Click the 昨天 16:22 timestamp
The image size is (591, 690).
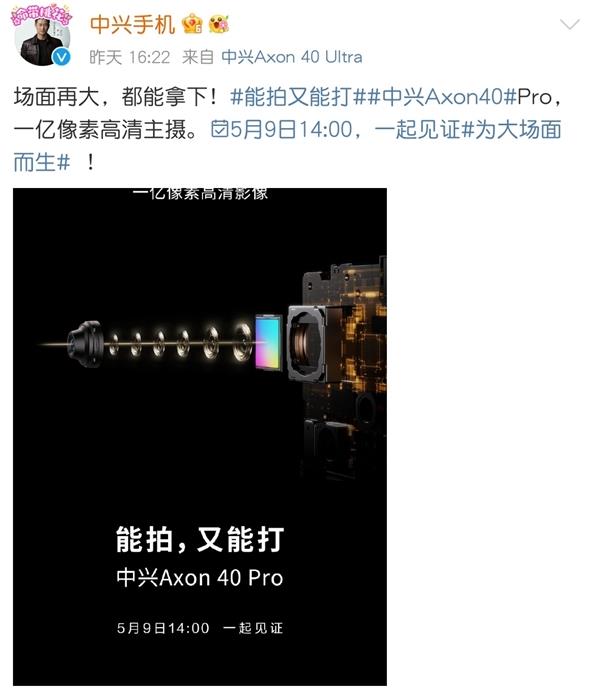pyautogui.click(x=129, y=57)
